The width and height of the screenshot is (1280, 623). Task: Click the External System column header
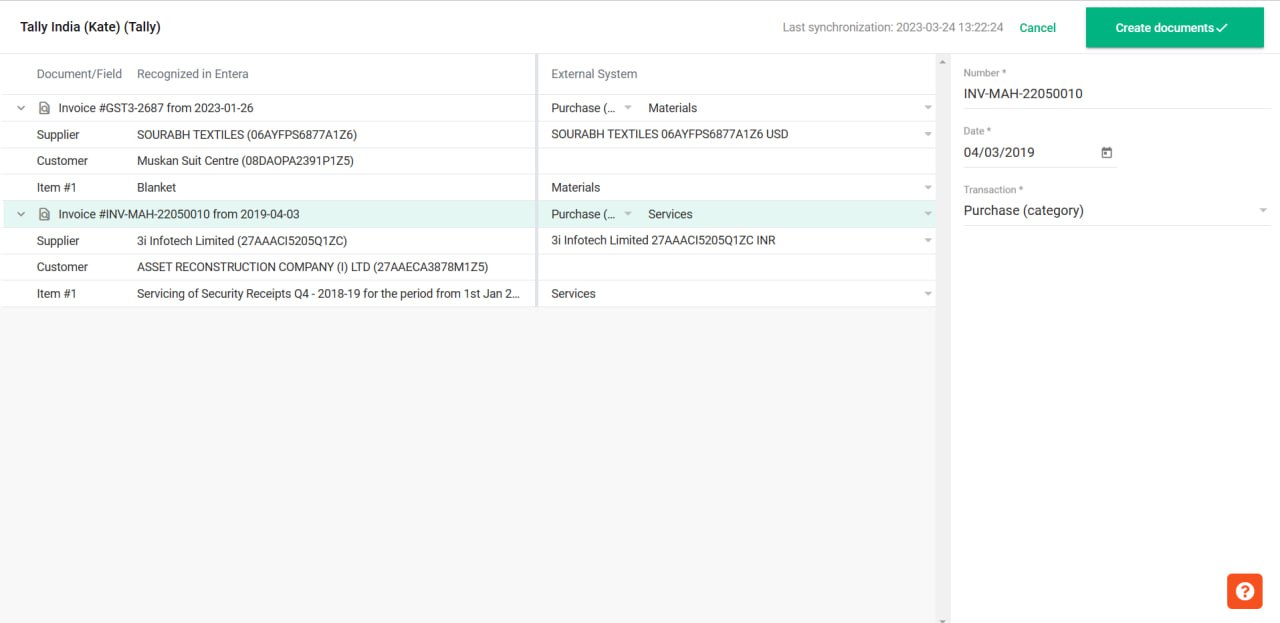pyautogui.click(x=594, y=74)
